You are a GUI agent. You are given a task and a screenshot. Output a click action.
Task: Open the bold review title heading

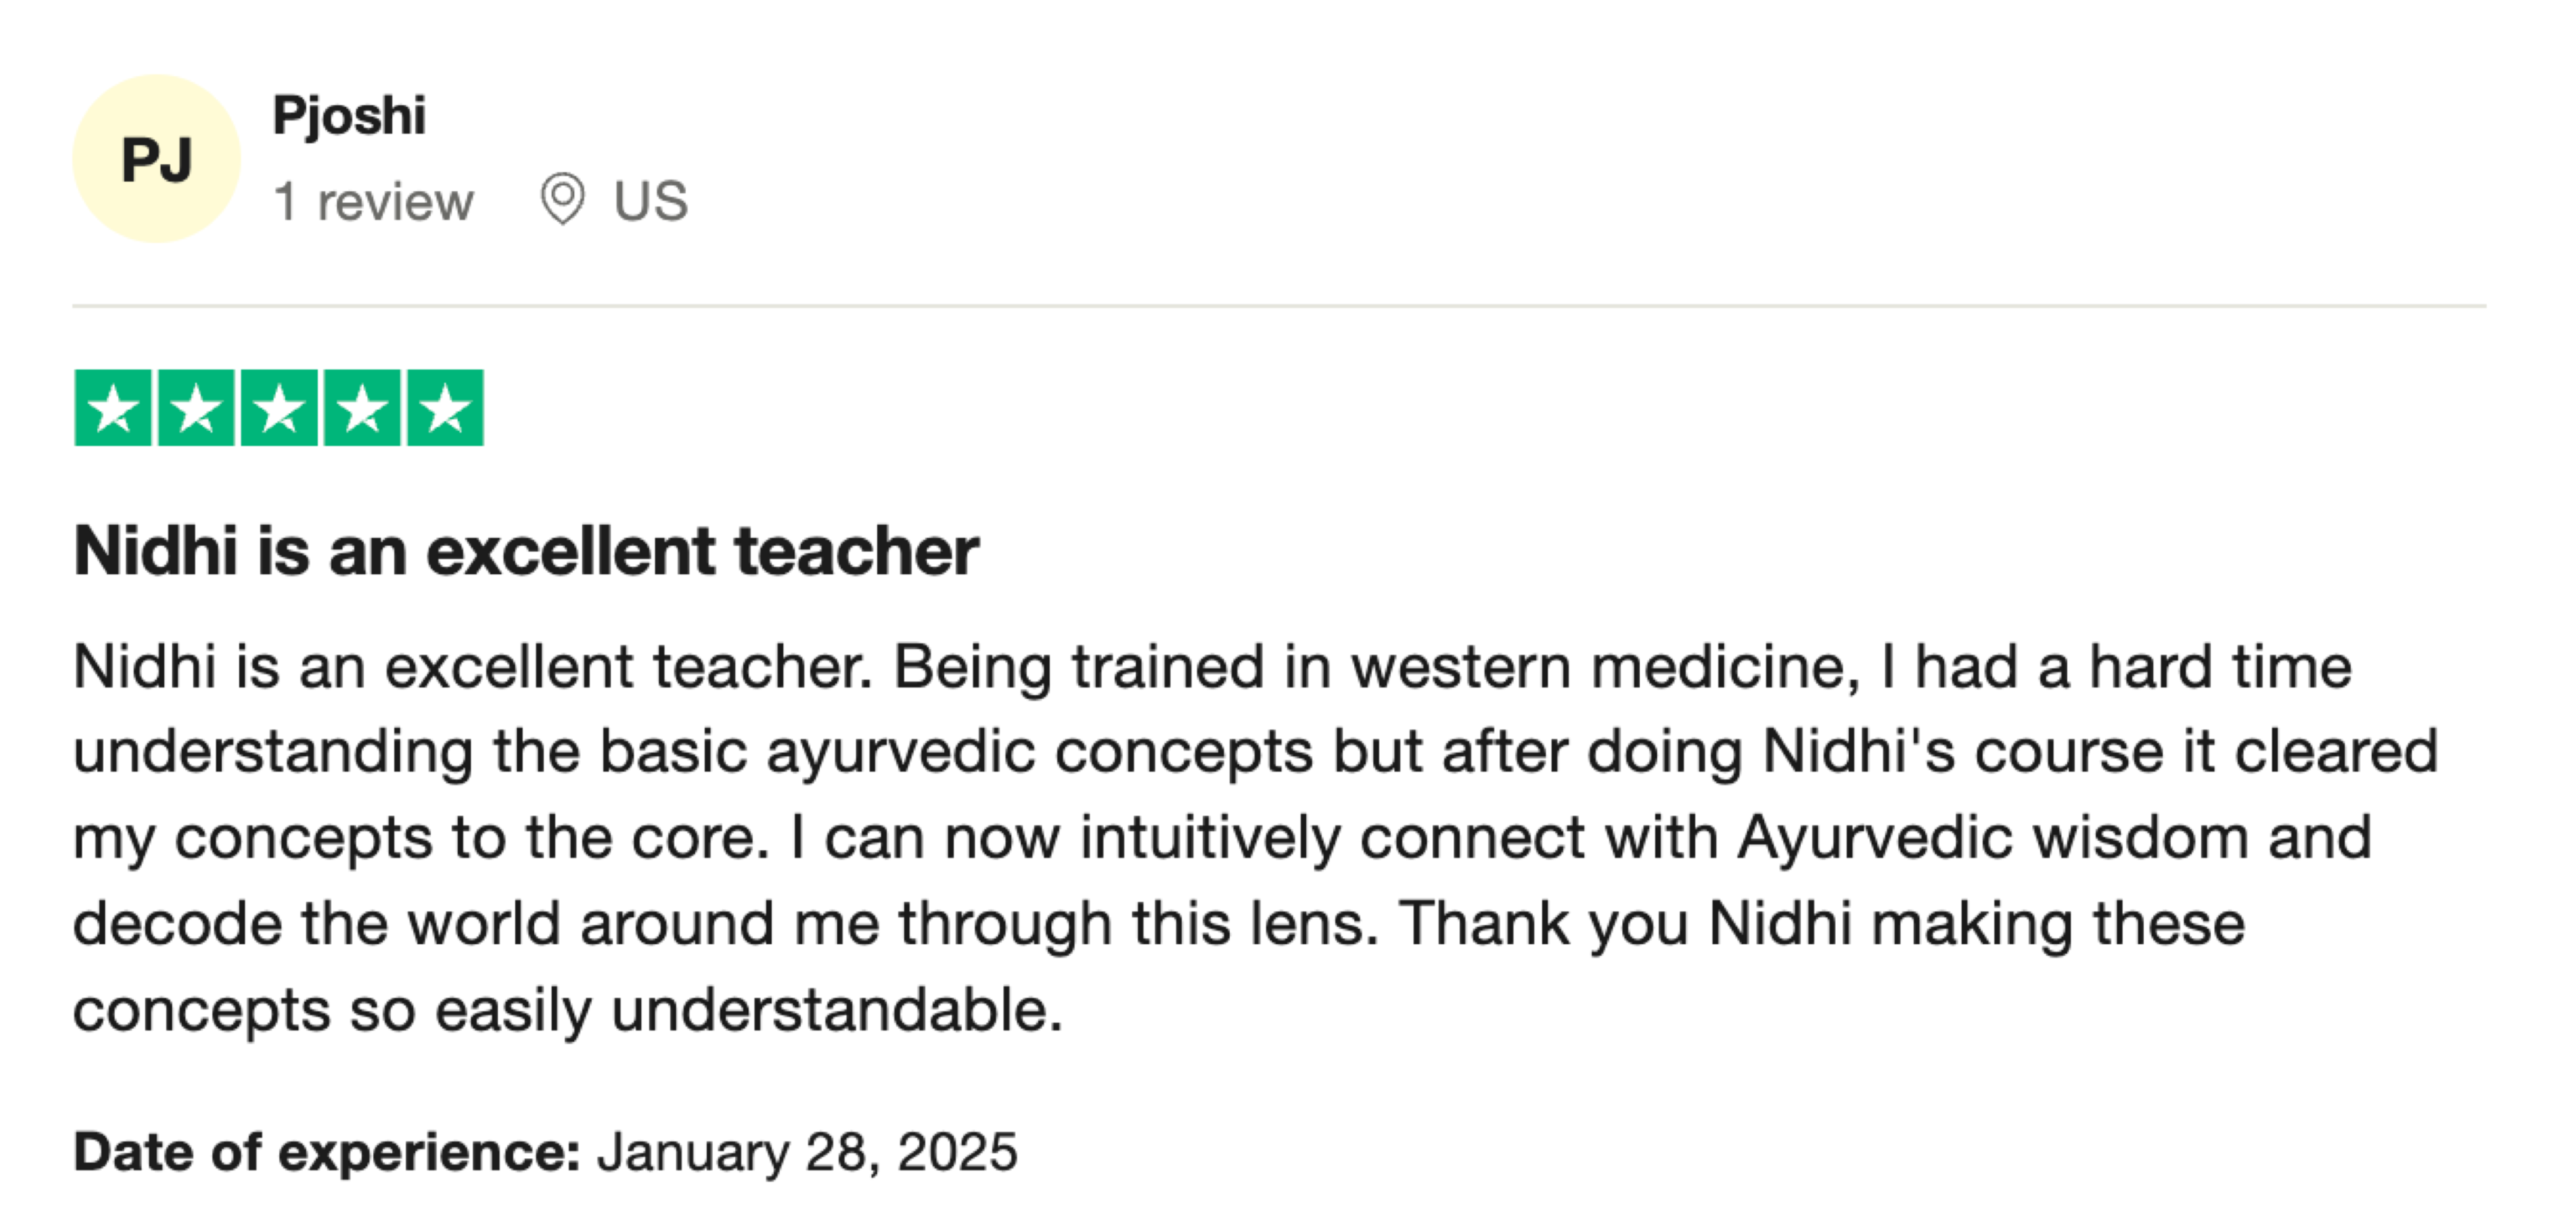coord(526,551)
